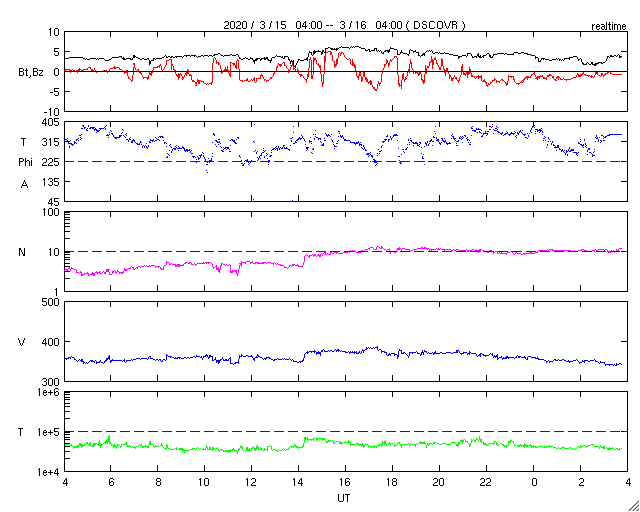Viewport: 640px width, 512px height.
Task: Click the plot title containing "DSCOVR"
Action: tap(344, 25)
